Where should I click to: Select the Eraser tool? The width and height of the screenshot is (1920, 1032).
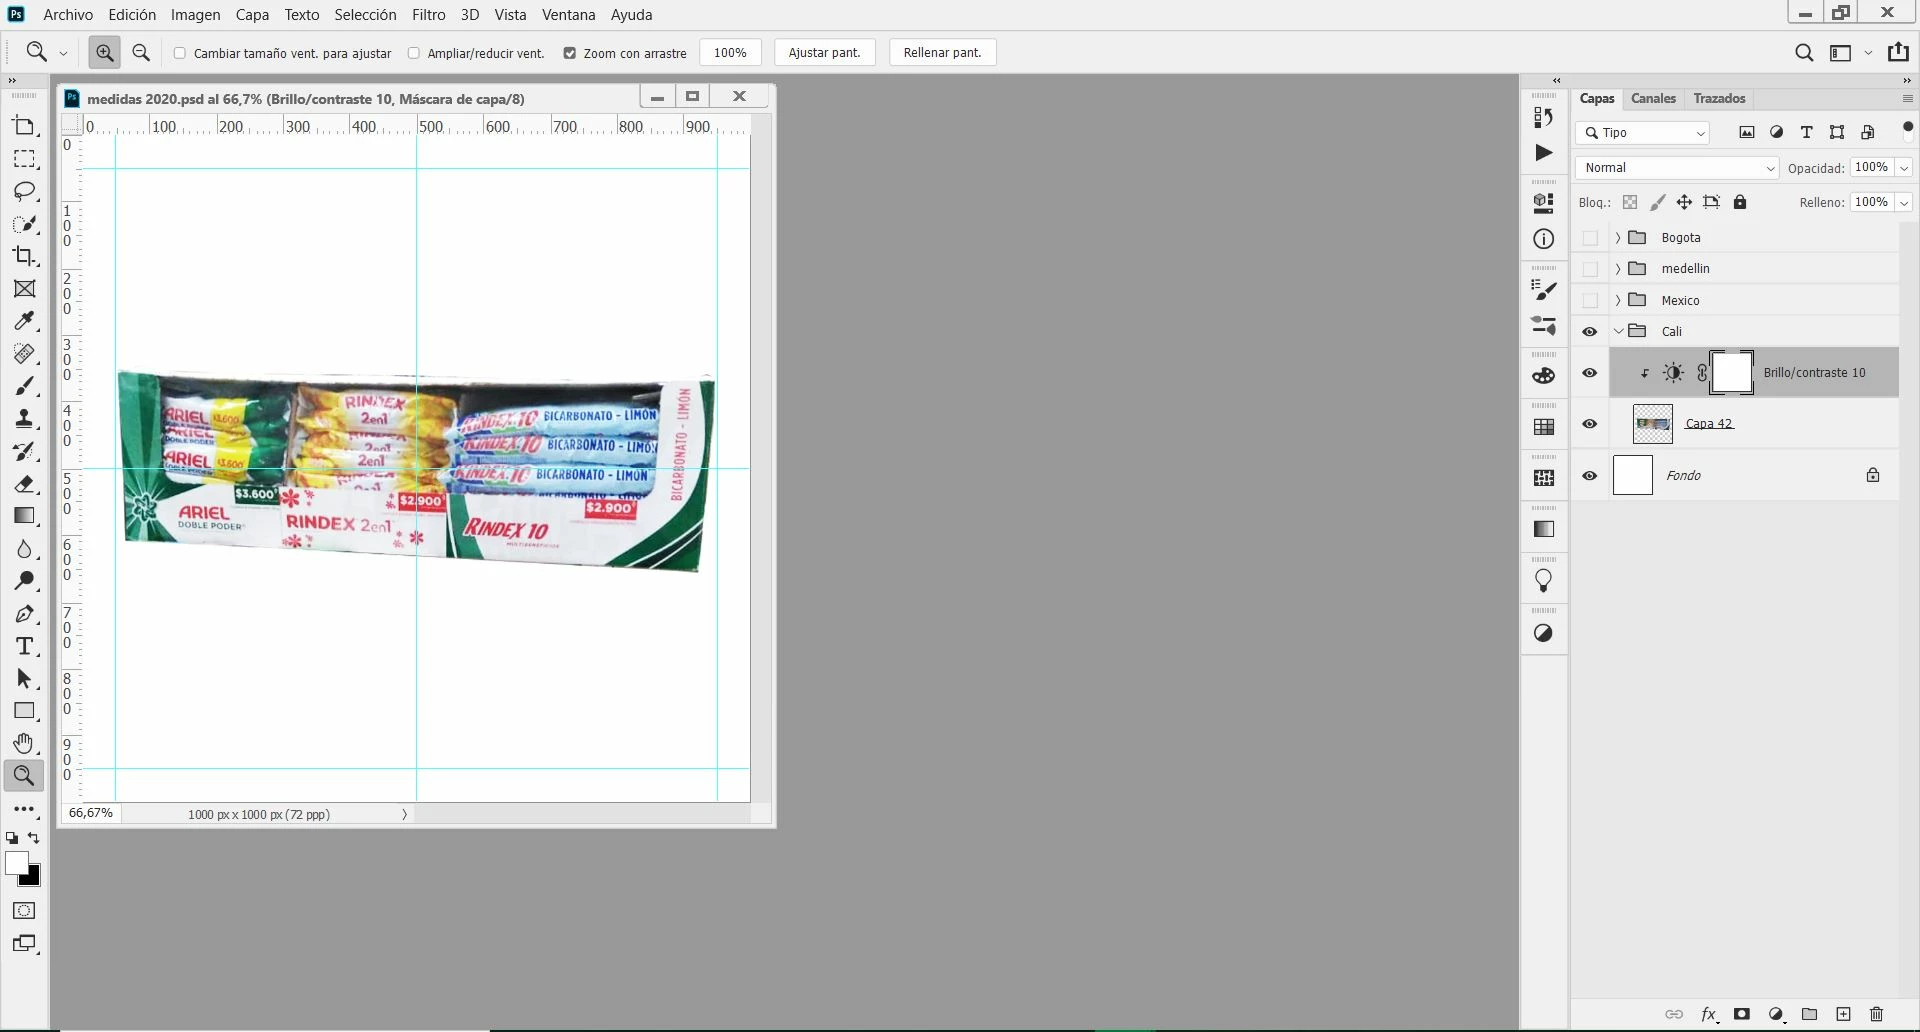[24, 484]
